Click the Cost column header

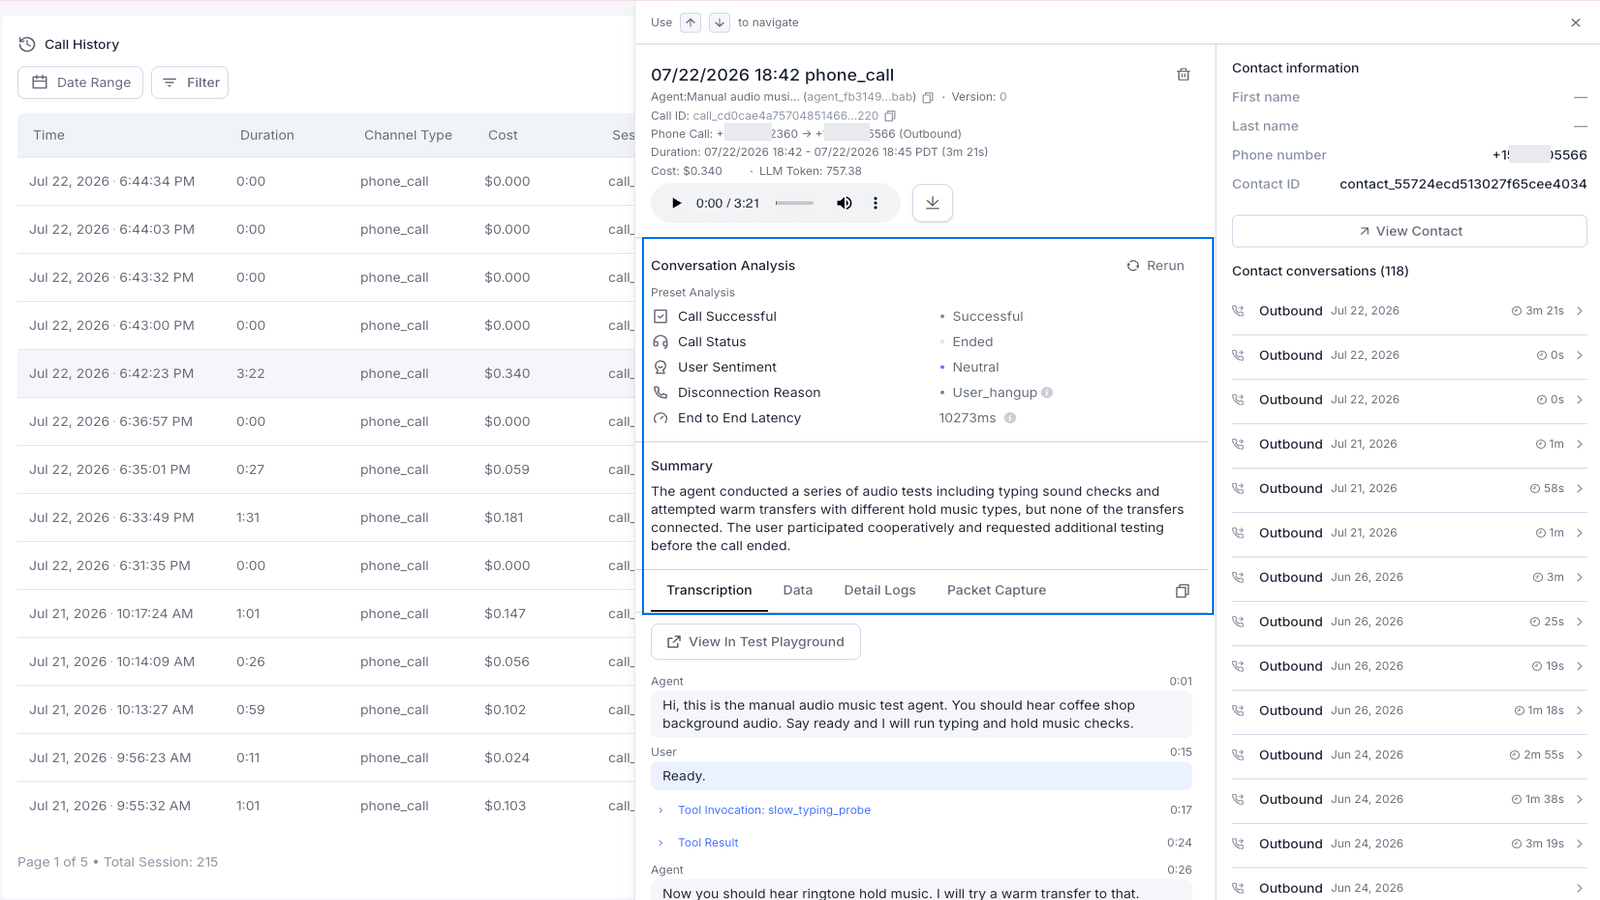(x=503, y=135)
